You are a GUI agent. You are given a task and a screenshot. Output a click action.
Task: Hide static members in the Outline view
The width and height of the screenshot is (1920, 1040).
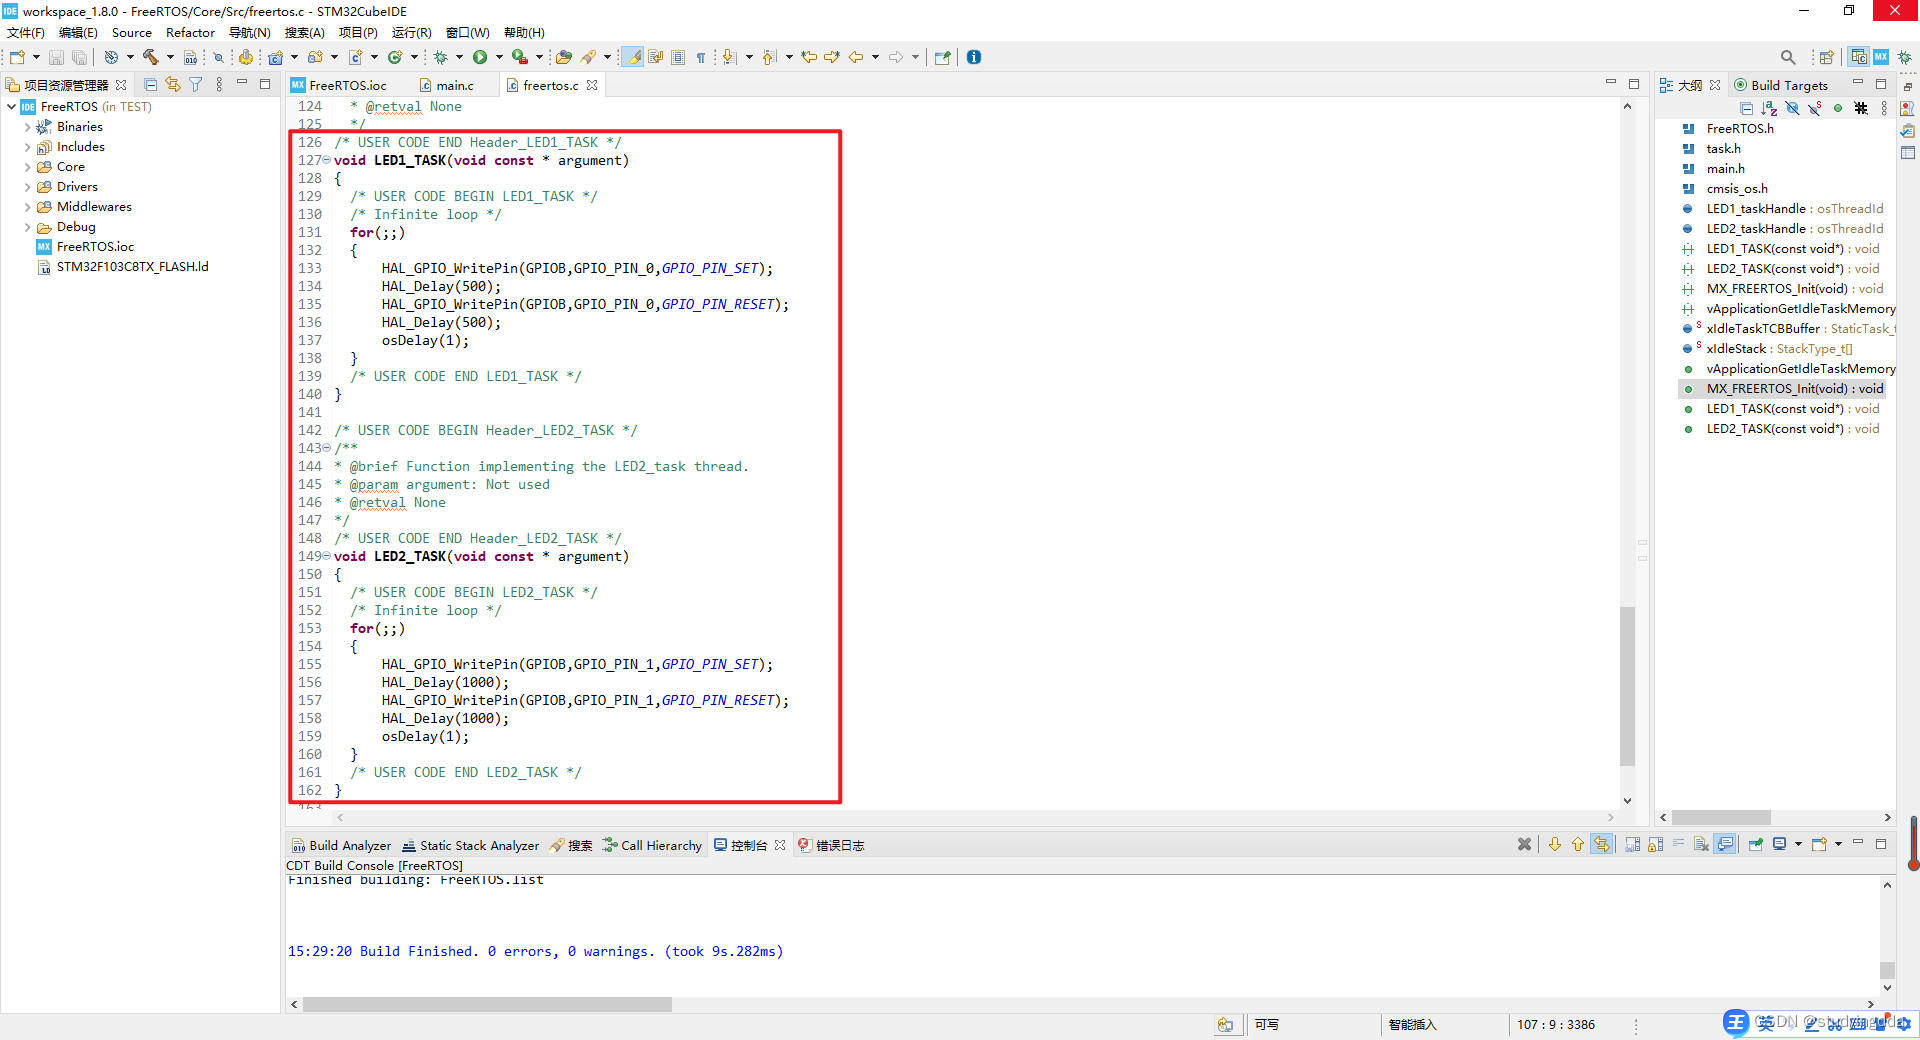pyautogui.click(x=1815, y=108)
